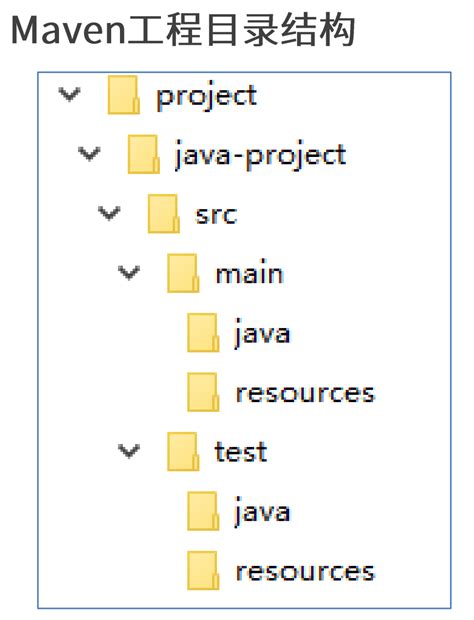Click resources folder icon under test
The height and width of the screenshot is (620, 474).
click(x=203, y=571)
